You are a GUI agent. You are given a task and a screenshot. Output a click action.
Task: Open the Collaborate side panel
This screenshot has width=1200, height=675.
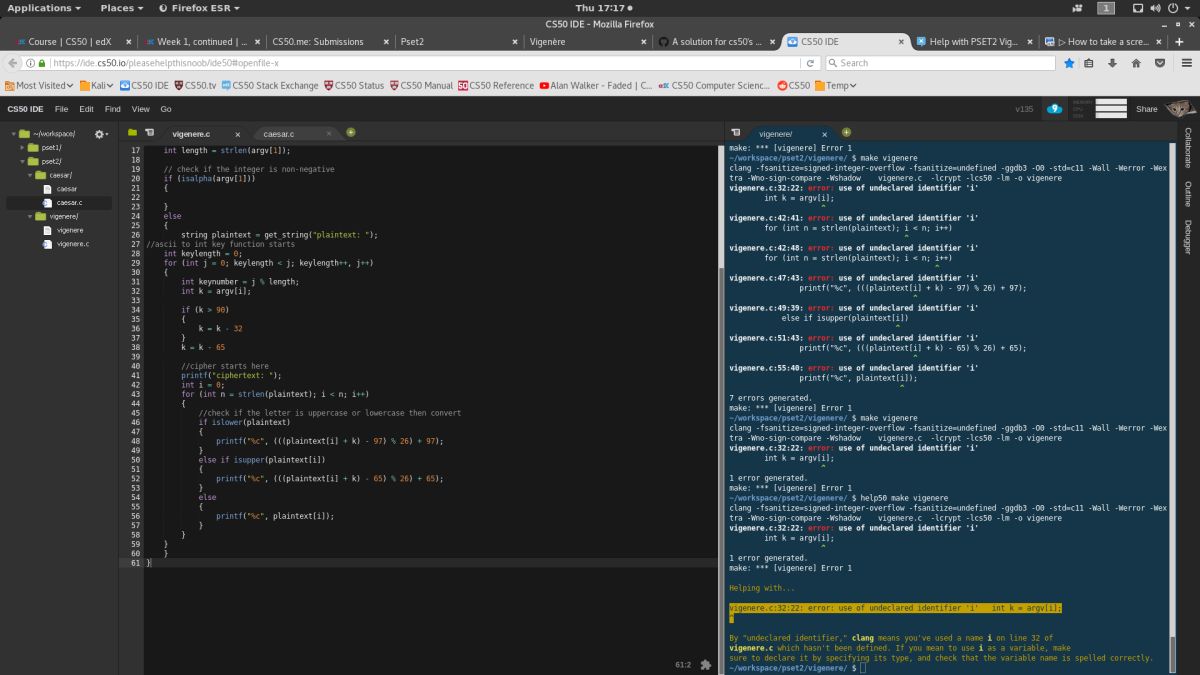coord(1188,147)
